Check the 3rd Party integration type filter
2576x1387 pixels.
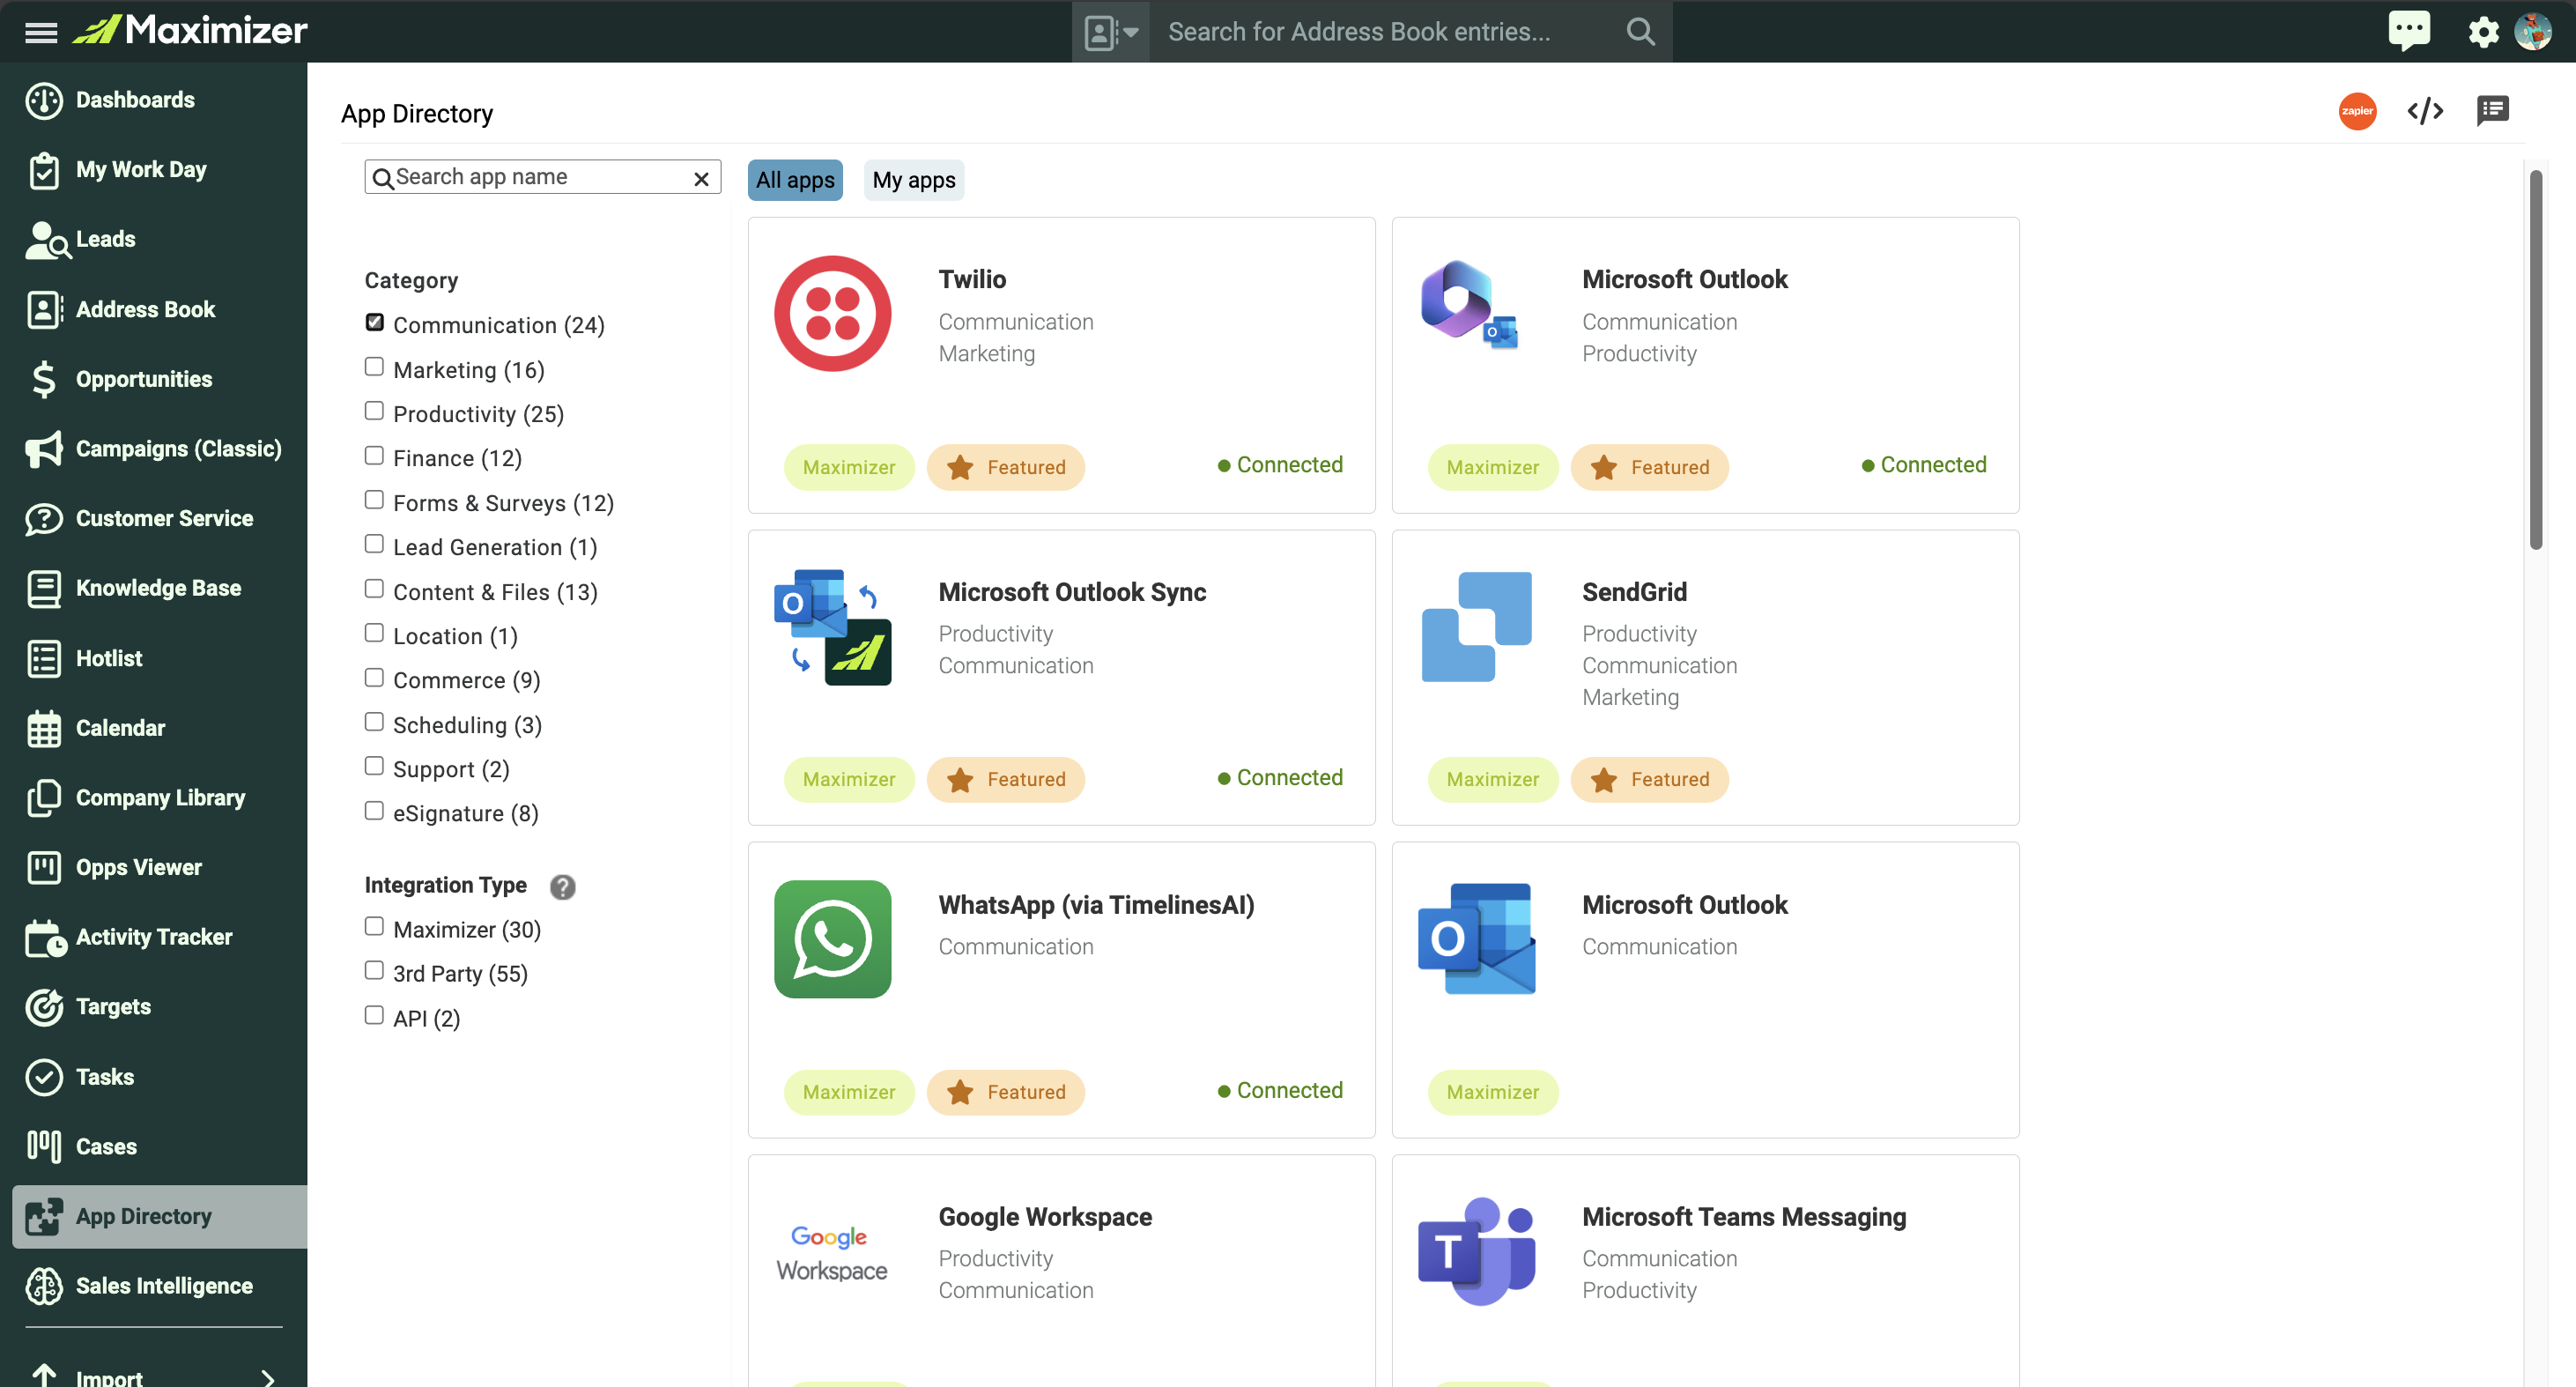click(374, 971)
